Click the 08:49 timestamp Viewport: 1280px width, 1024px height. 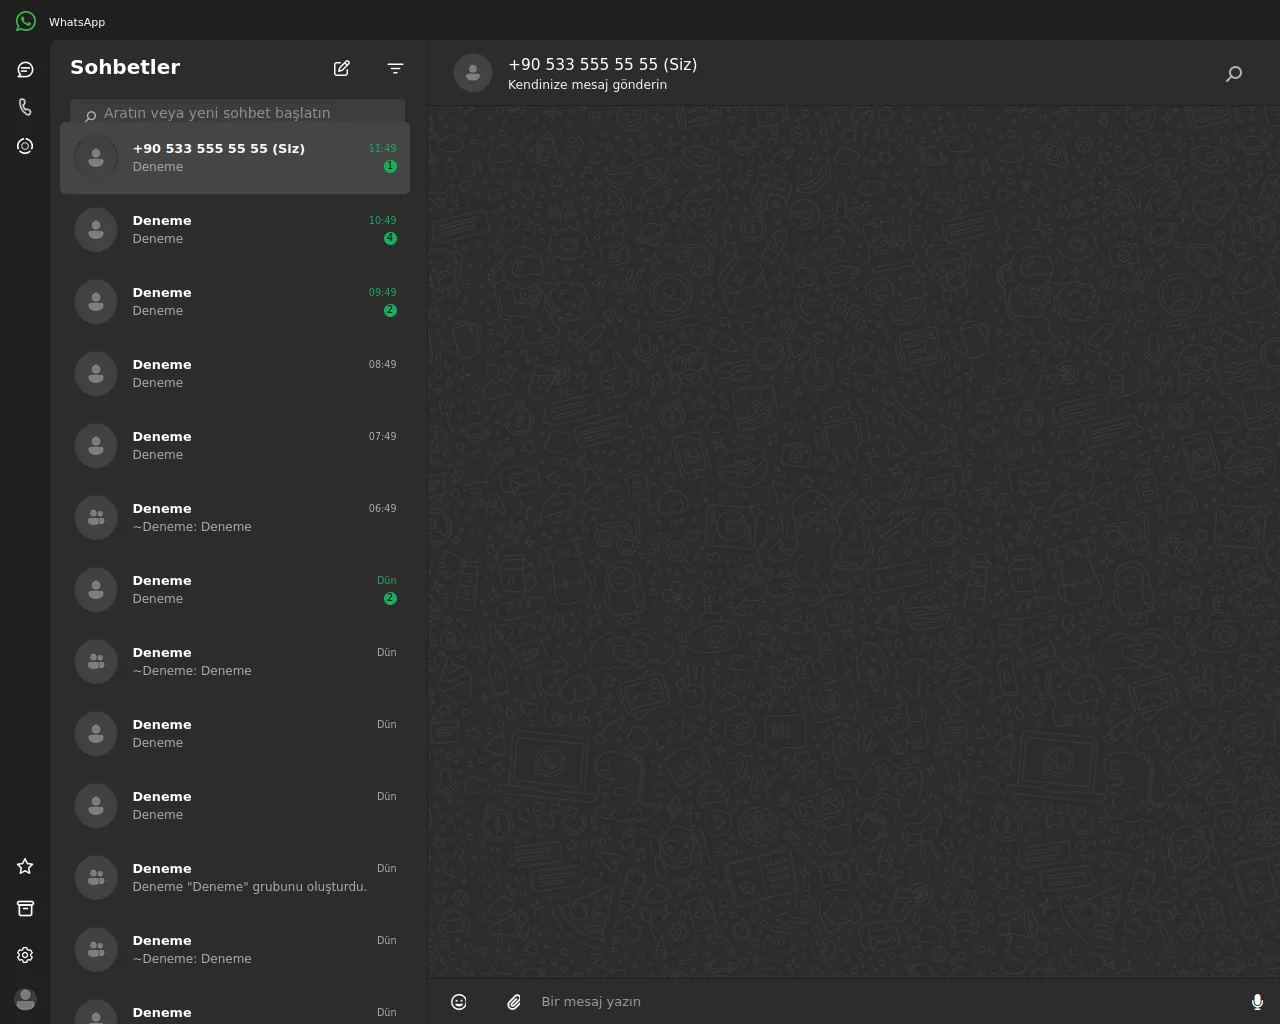tap(382, 364)
